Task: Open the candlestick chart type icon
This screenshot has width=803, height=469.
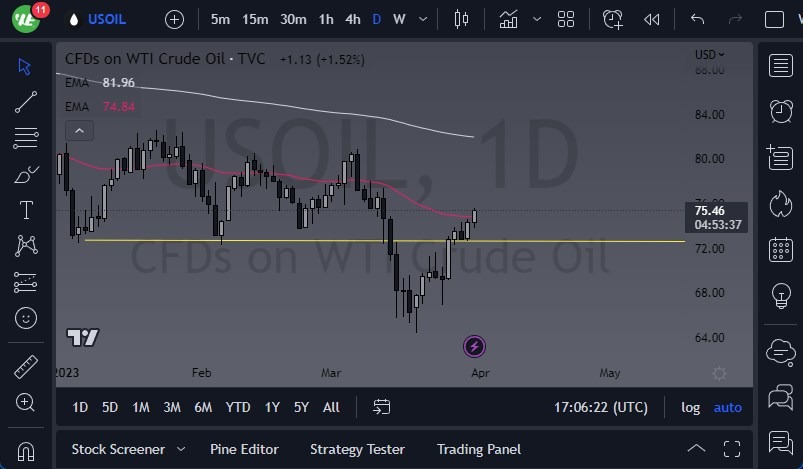Action: pos(461,19)
